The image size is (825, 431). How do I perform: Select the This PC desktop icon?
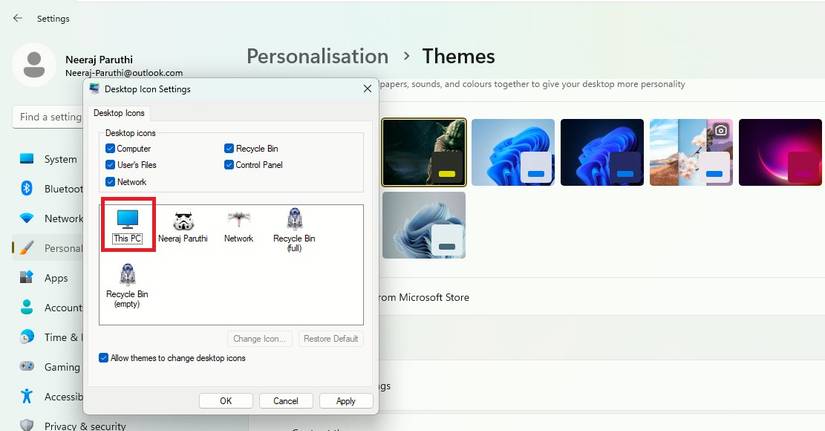click(x=127, y=224)
